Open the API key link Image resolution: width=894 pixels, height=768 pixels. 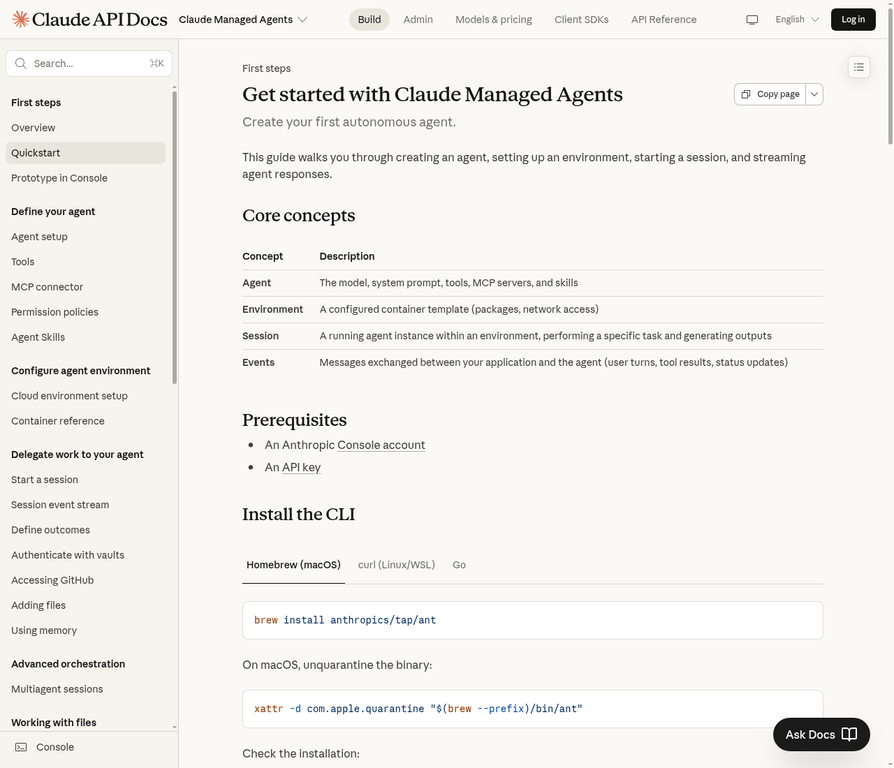tap(301, 467)
